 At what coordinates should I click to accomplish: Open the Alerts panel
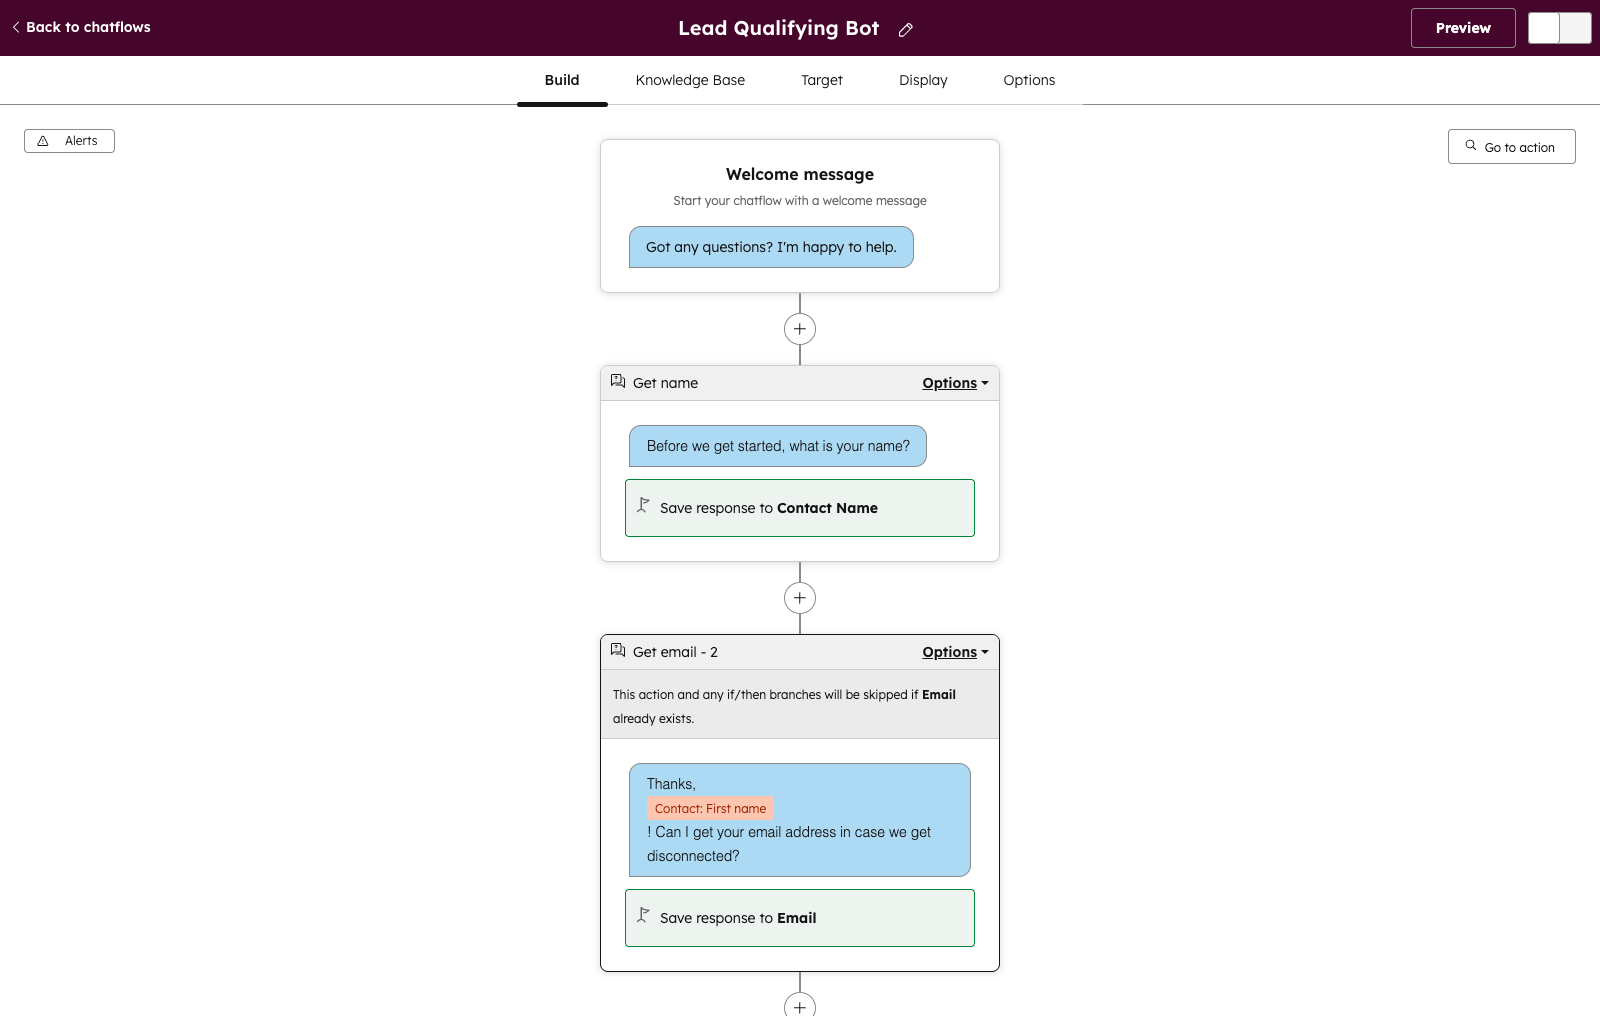coord(69,141)
